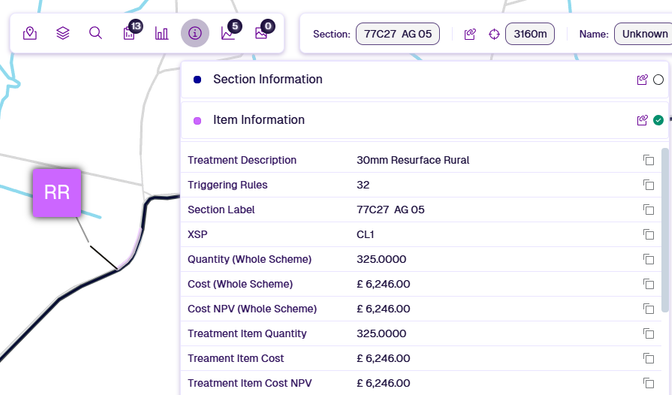Copy the Treament Item Cost value

tap(648, 359)
